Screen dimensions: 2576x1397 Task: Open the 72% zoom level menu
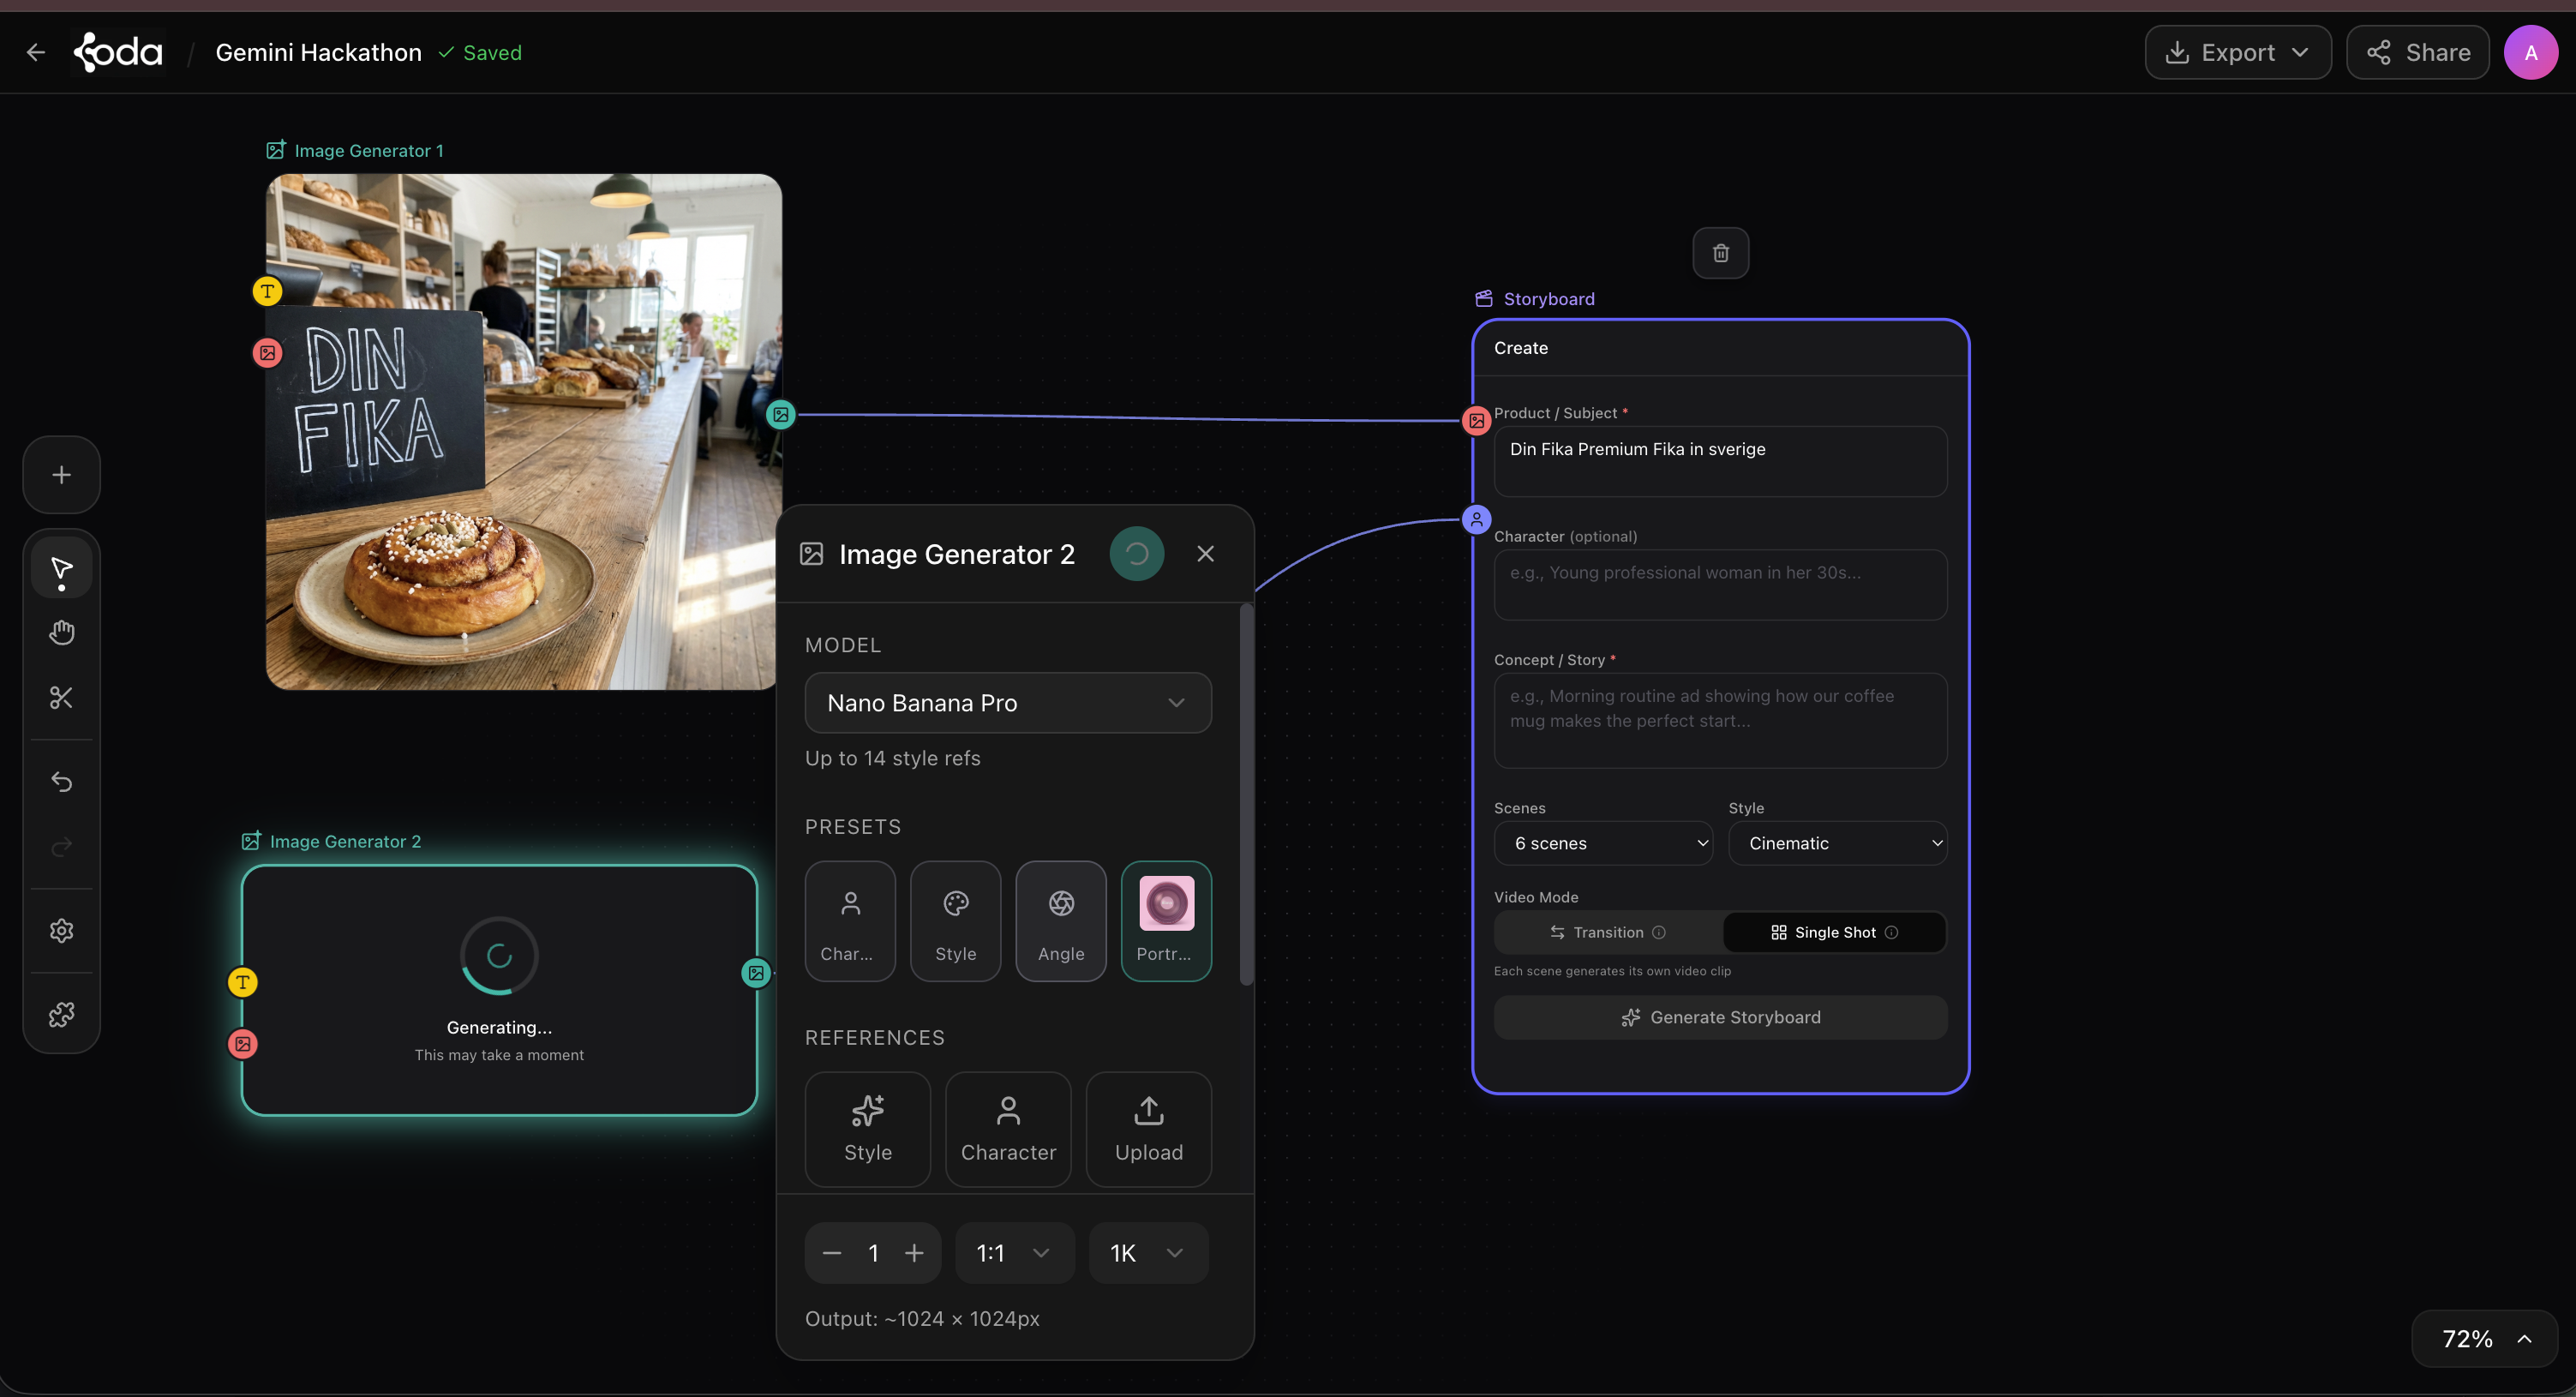click(2484, 1338)
